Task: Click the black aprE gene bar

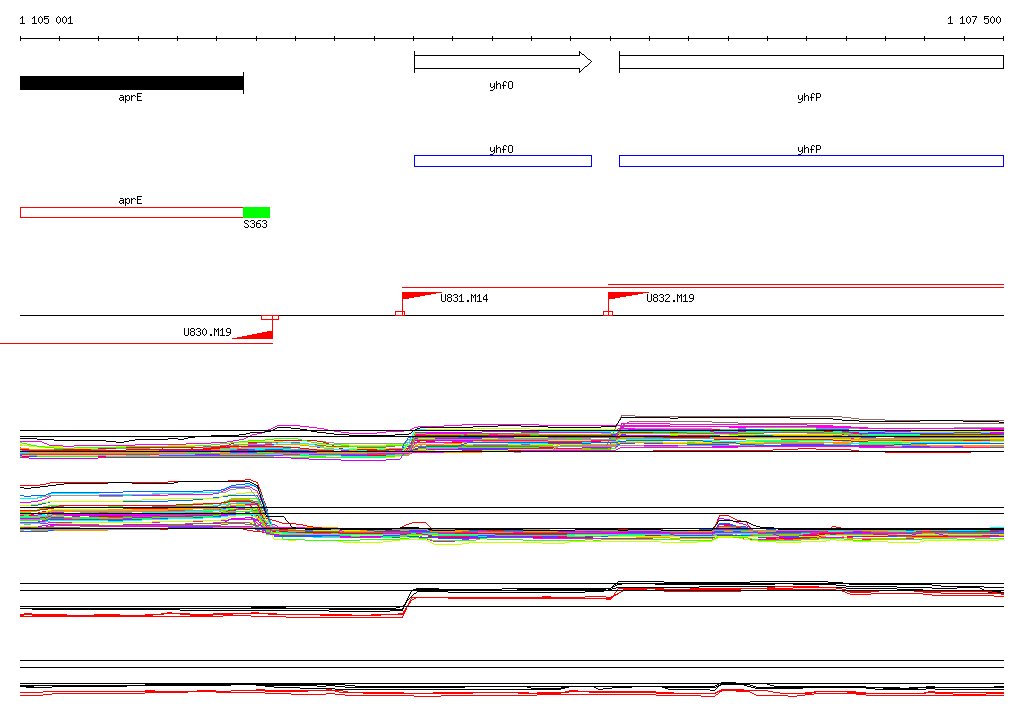Action: [131, 83]
